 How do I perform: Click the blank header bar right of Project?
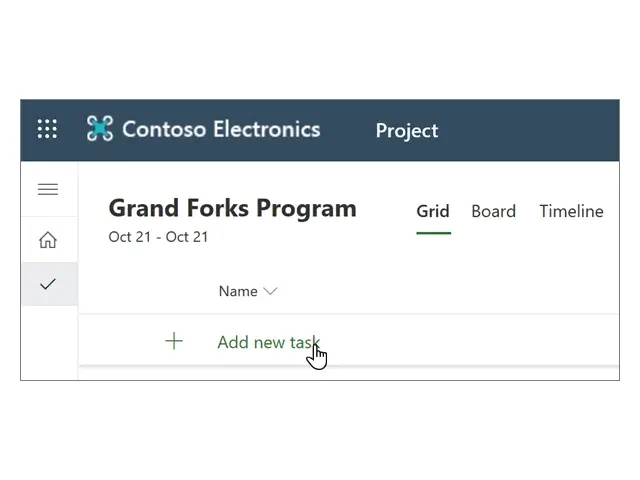coord(530,130)
